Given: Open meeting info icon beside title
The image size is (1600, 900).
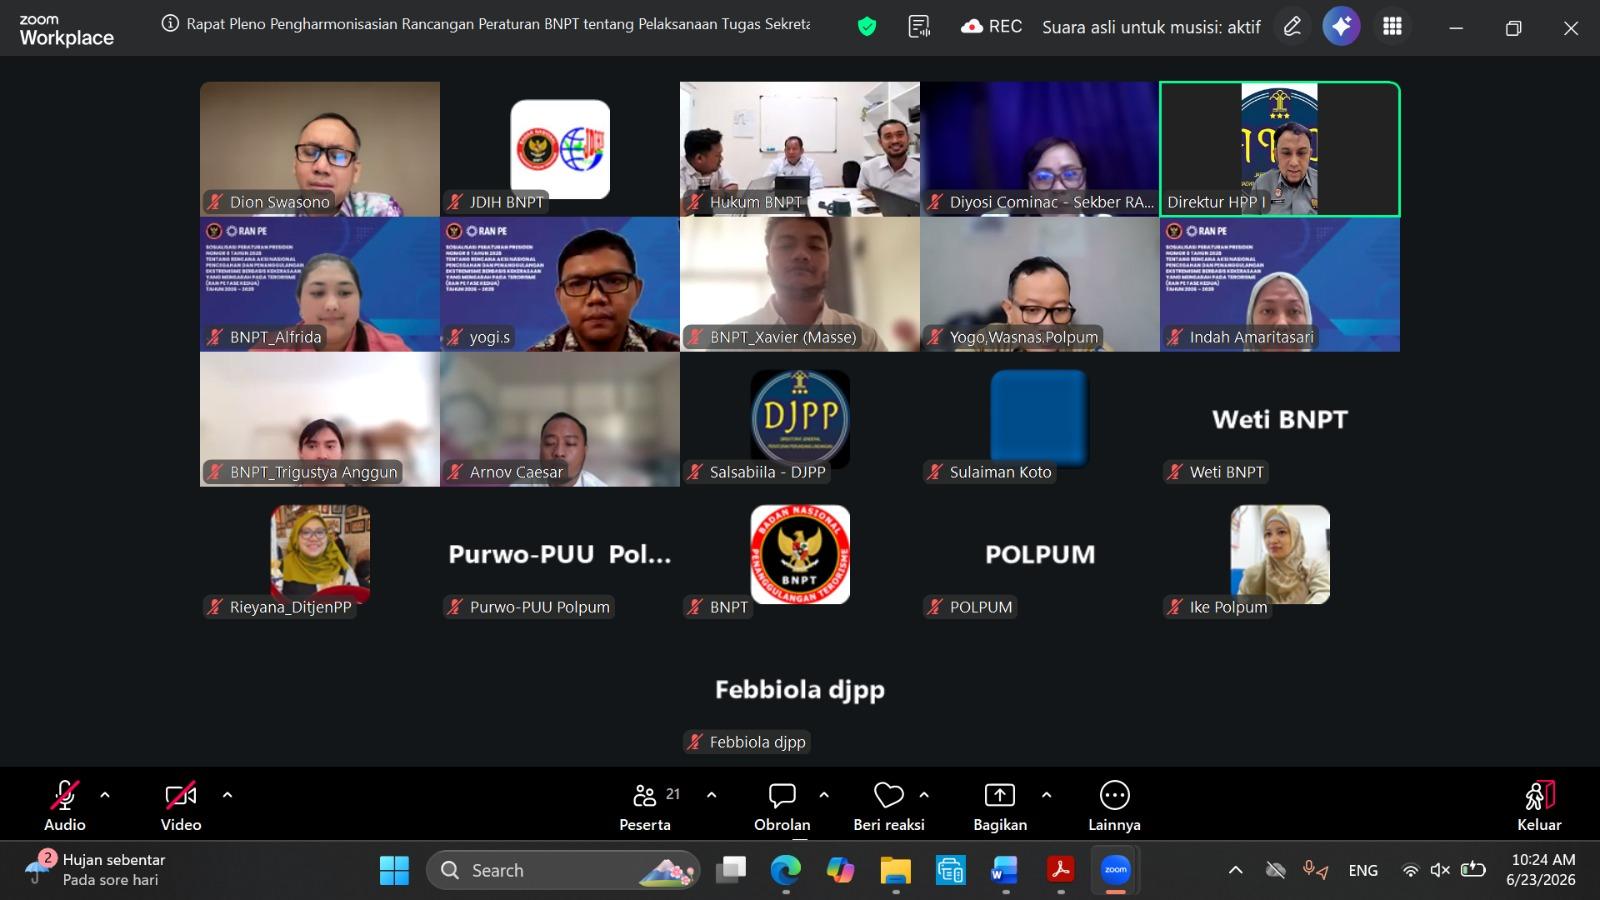Looking at the screenshot, I should pyautogui.click(x=170, y=23).
